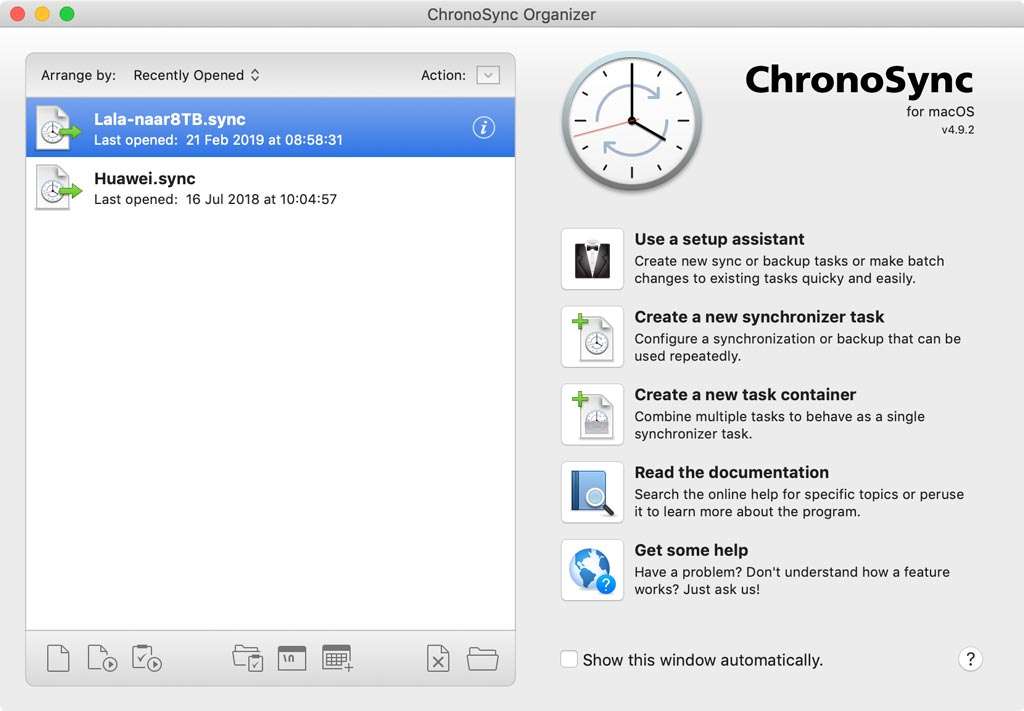Click the new task container icon
Image resolution: width=1024 pixels, height=711 pixels.
pos(592,415)
